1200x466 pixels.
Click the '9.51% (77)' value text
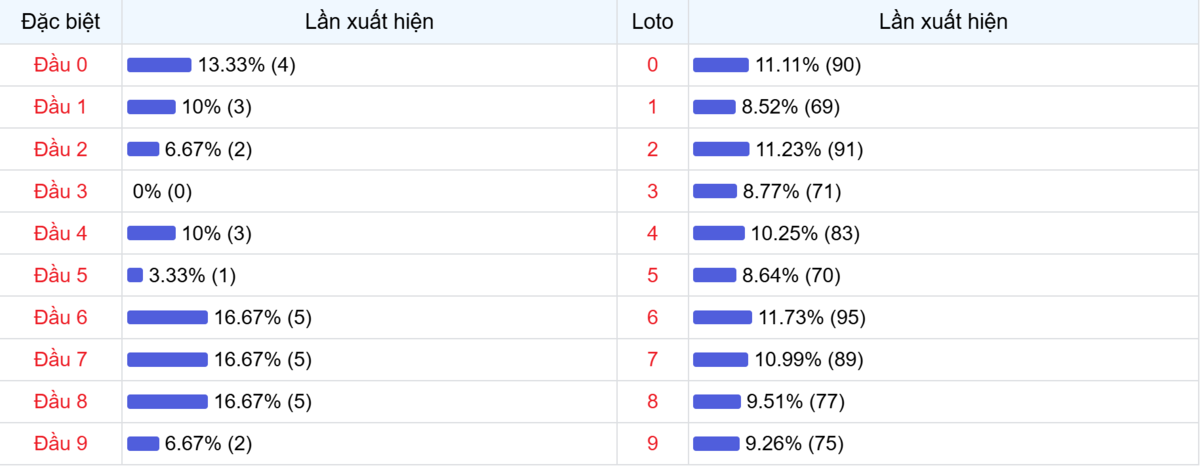coord(795,402)
